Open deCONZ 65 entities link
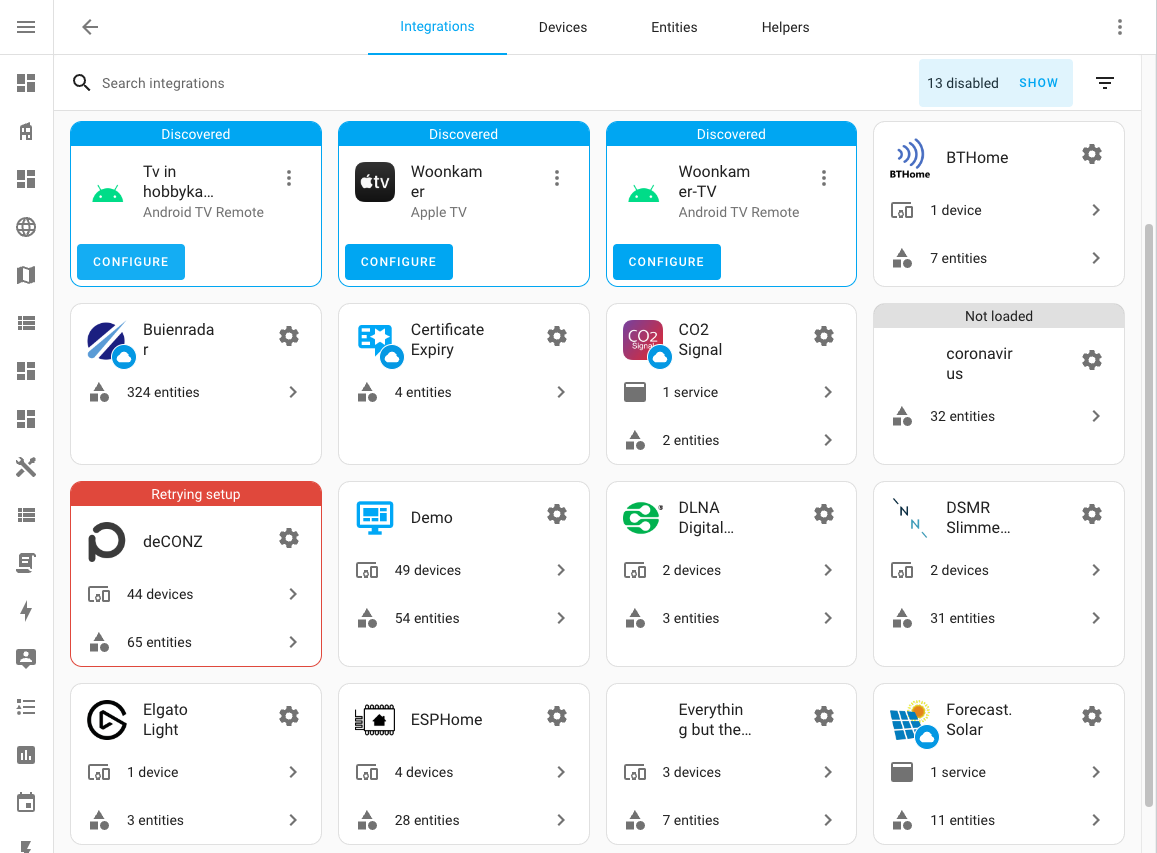The height and width of the screenshot is (853, 1157). tap(196, 642)
